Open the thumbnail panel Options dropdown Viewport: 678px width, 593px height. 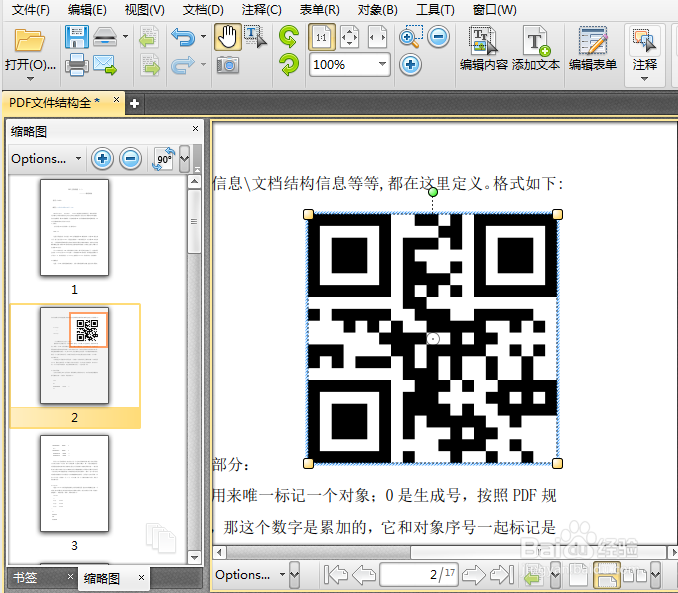coord(46,159)
